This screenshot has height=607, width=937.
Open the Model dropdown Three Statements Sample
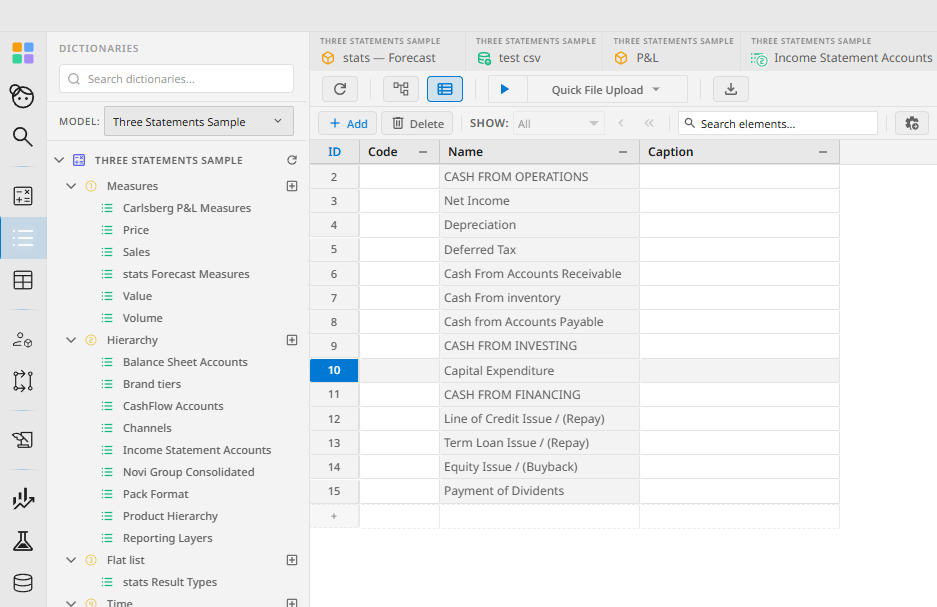198,121
